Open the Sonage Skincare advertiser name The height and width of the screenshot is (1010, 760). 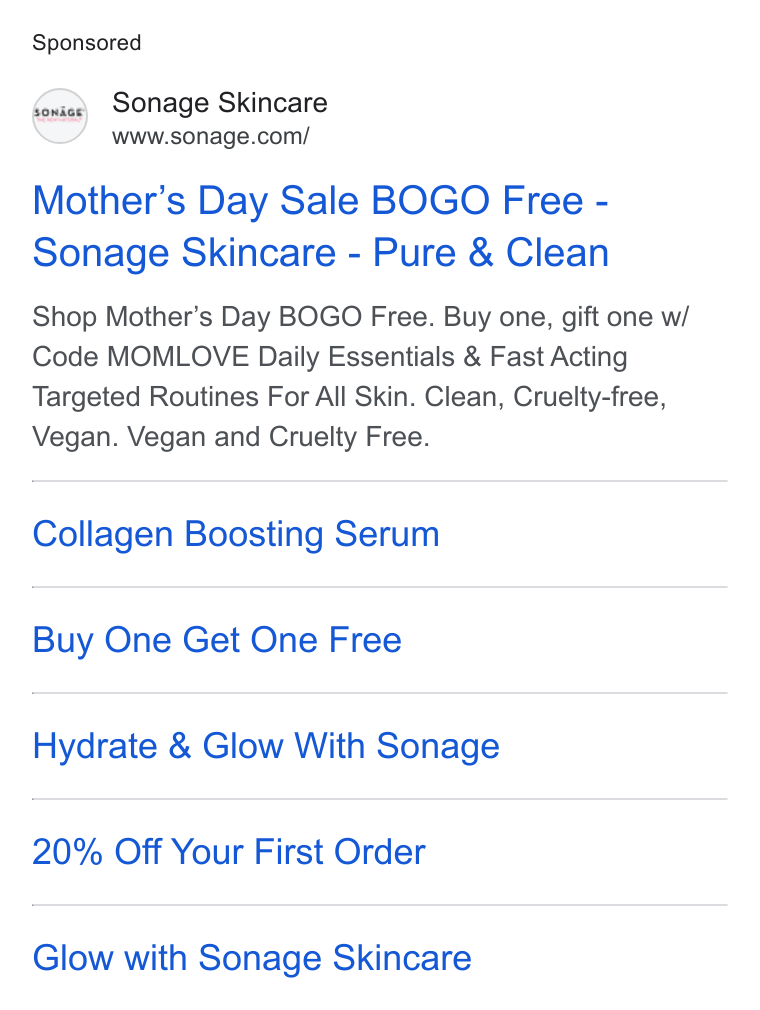(220, 102)
